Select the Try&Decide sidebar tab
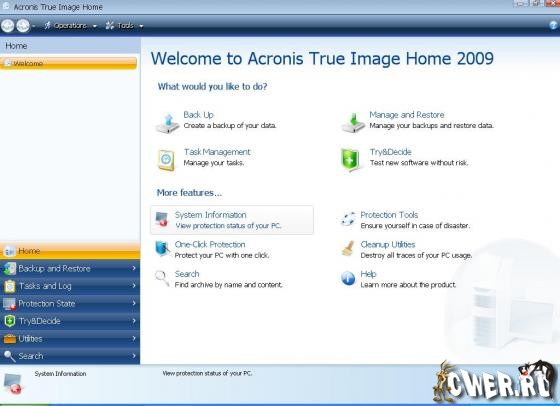The image size is (560, 406). [x=70, y=321]
